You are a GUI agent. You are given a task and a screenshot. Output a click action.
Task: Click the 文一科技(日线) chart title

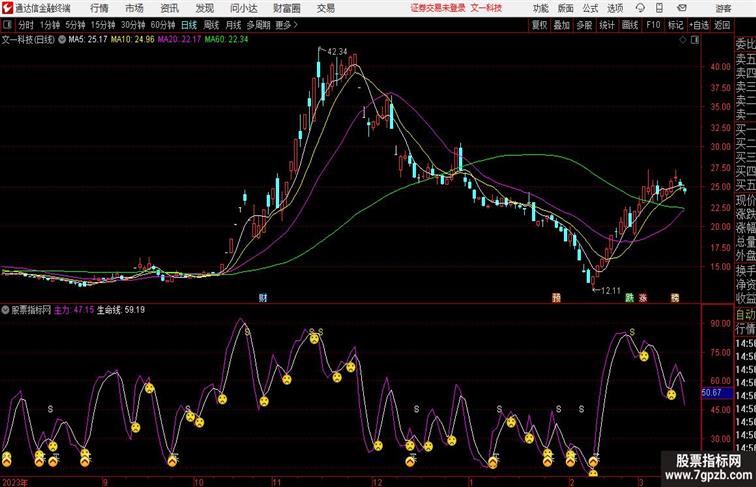(28, 40)
